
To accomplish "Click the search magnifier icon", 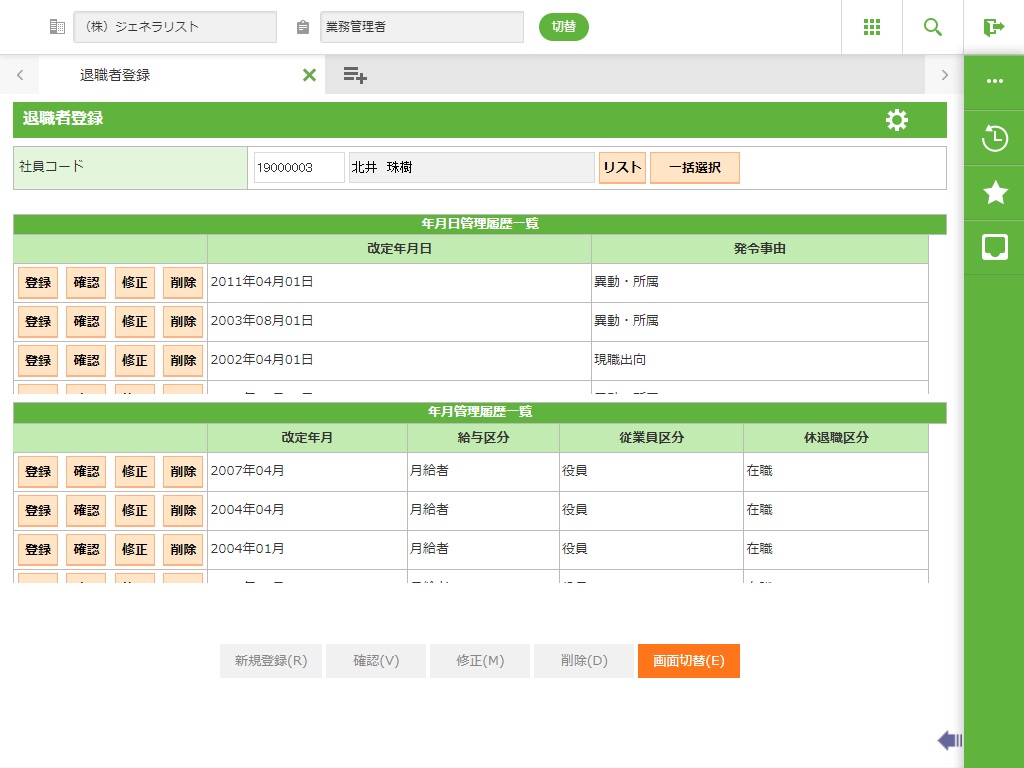I will tap(933, 27).
